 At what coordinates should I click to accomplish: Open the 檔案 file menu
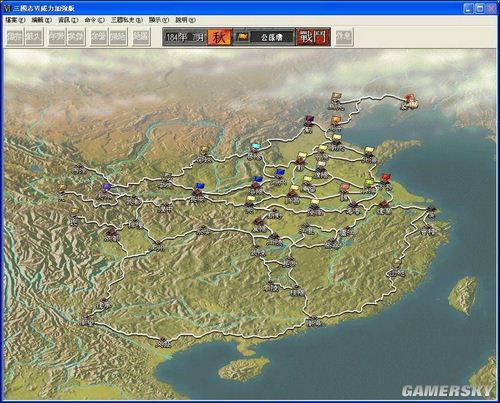click(15, 20)
